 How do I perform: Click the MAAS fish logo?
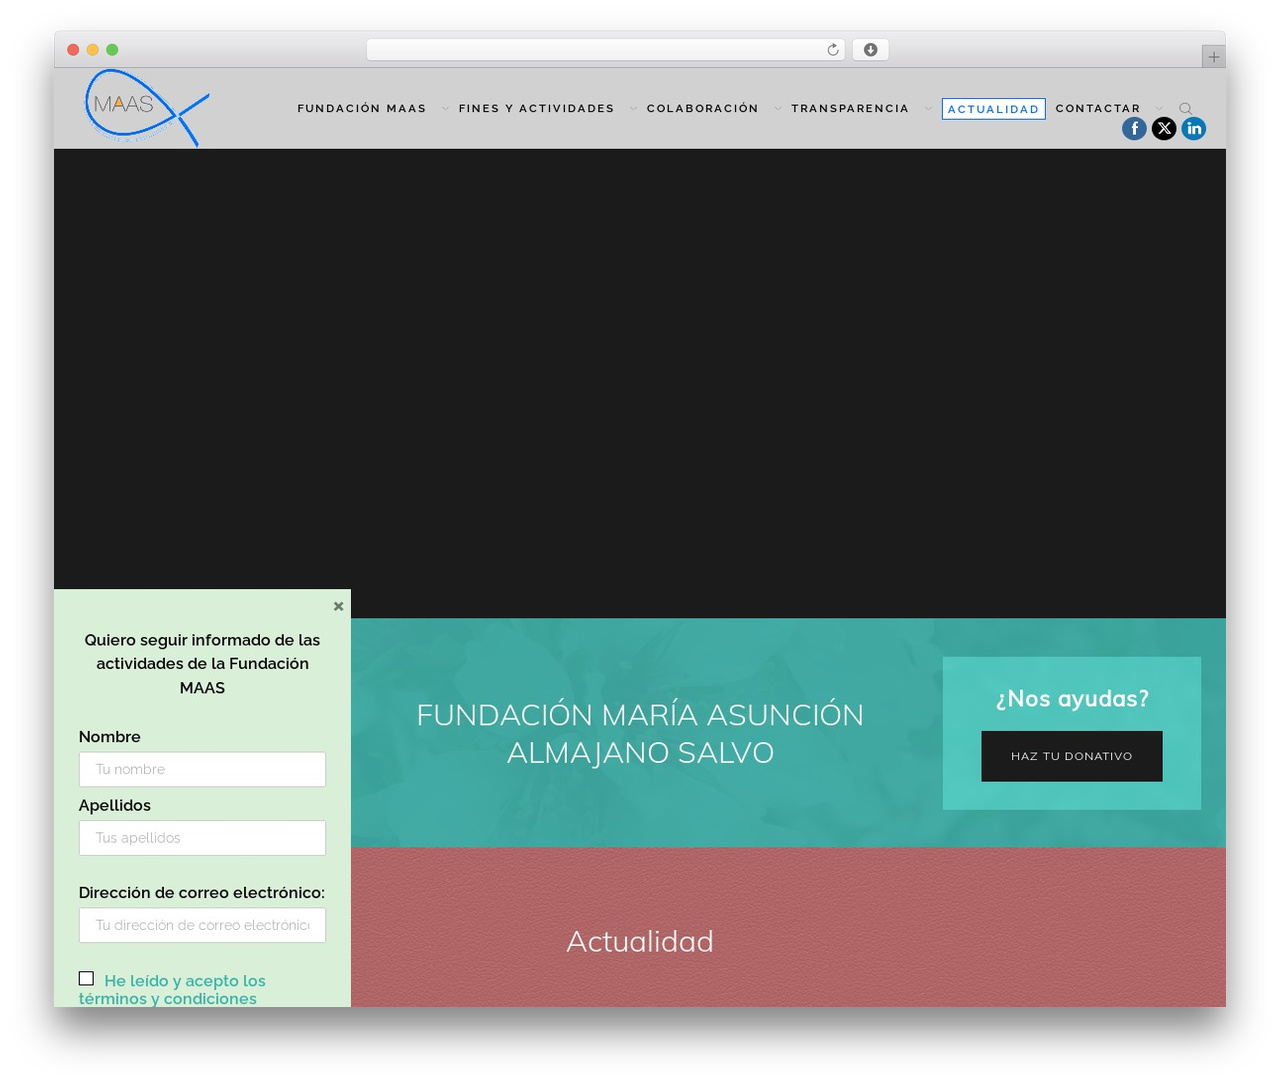(147, 107)
